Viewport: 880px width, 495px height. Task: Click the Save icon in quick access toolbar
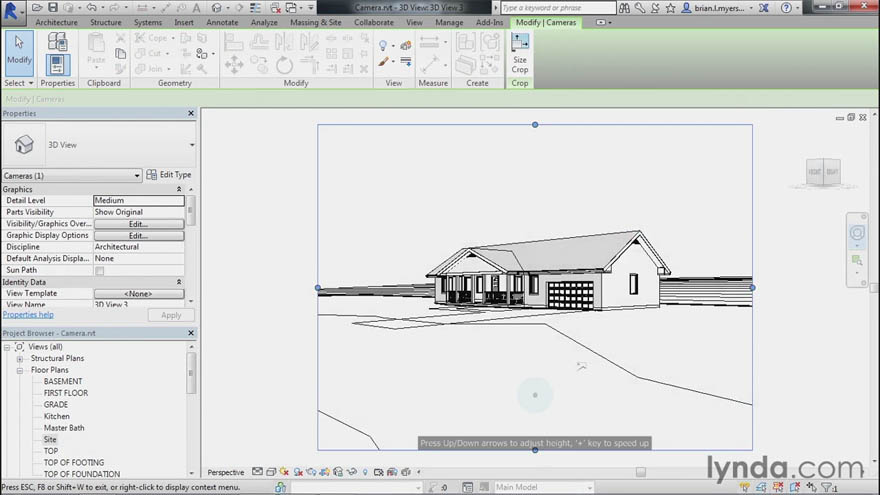click(x=52, y=7)
